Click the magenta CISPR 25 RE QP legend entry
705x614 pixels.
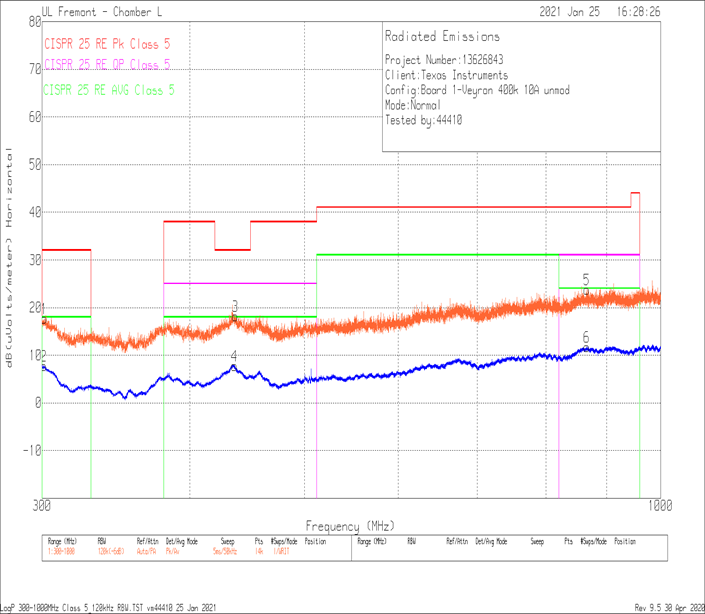click(107, 65)
